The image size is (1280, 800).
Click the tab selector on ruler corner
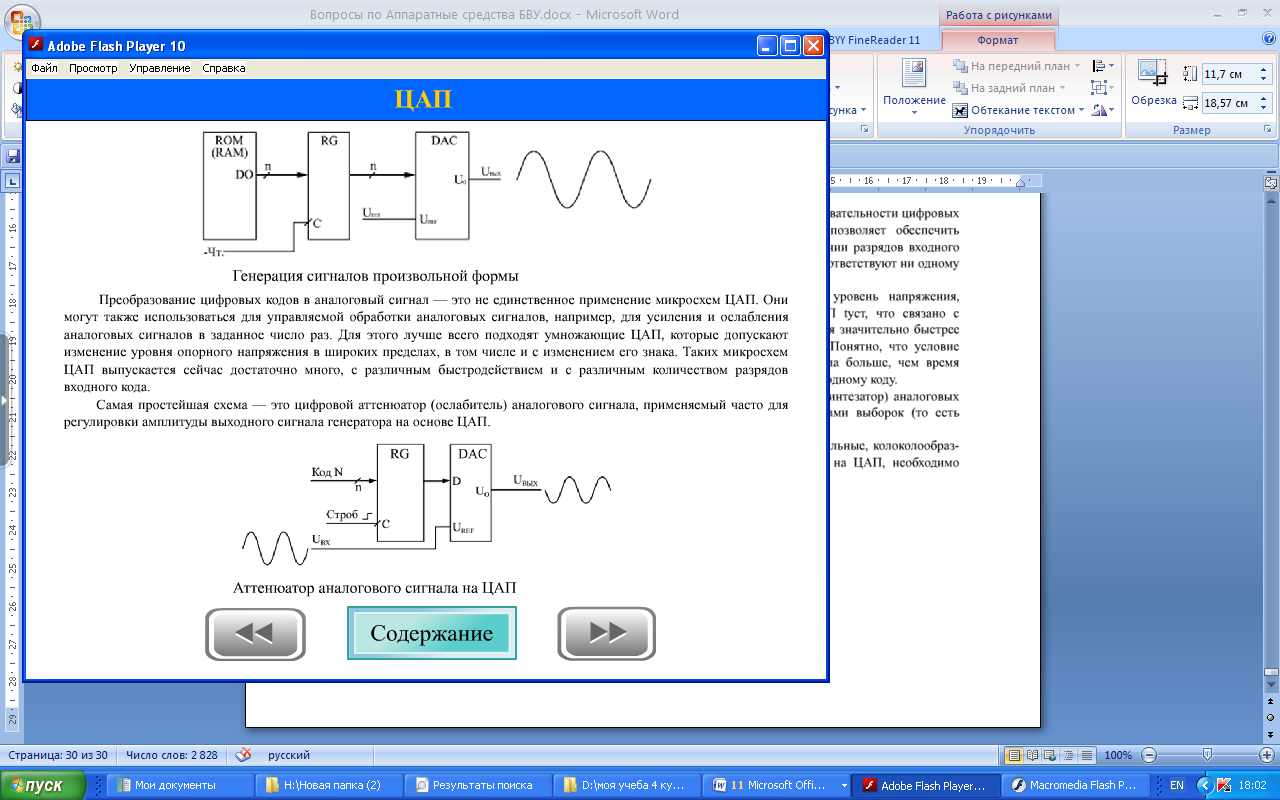pyautogui.click(x=12, y=181)
